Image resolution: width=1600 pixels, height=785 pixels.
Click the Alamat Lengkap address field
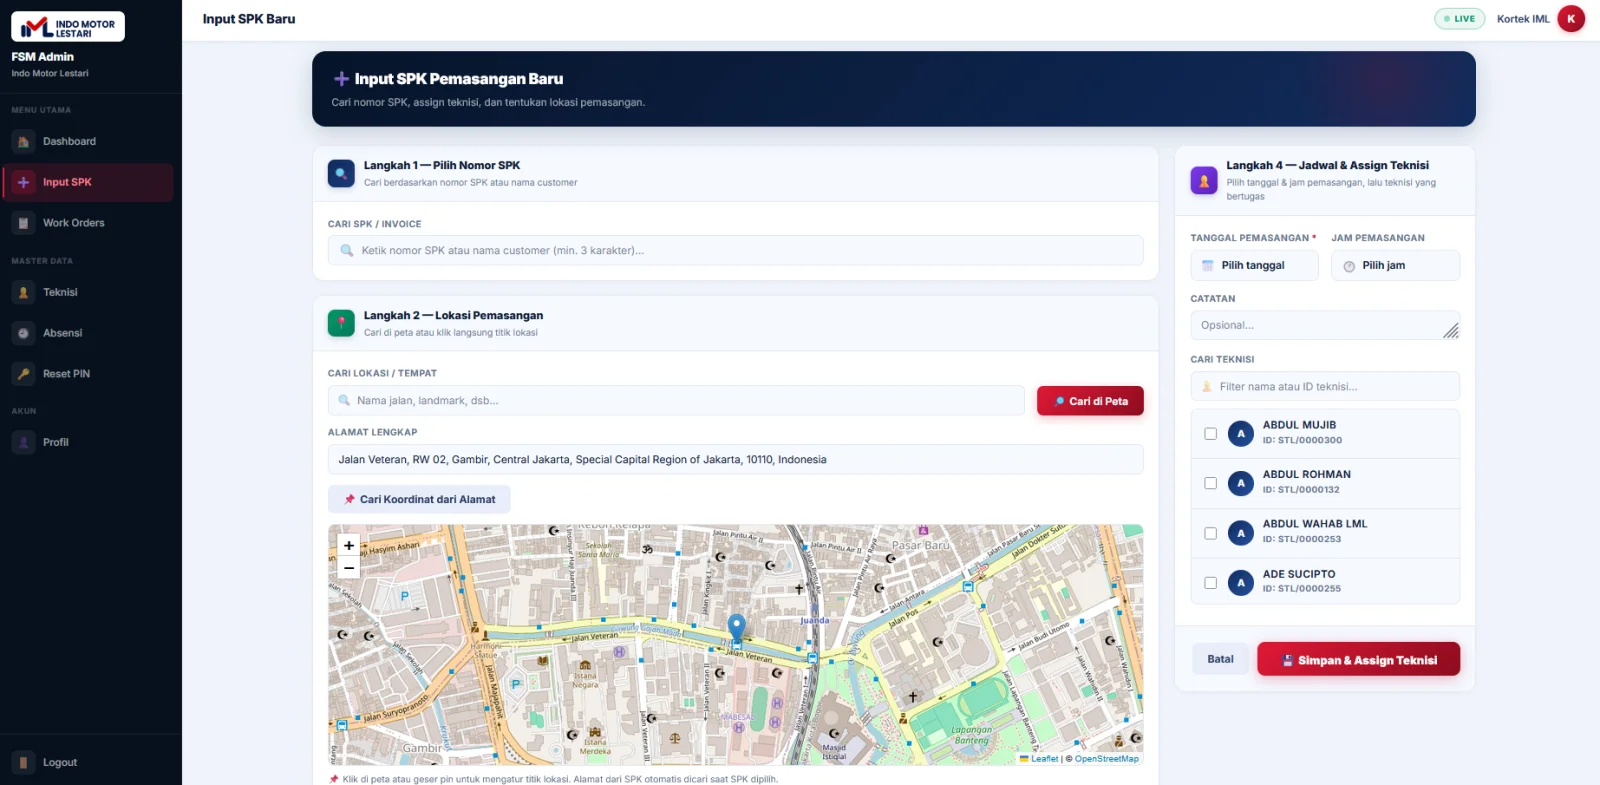click(x=735, y=460)
